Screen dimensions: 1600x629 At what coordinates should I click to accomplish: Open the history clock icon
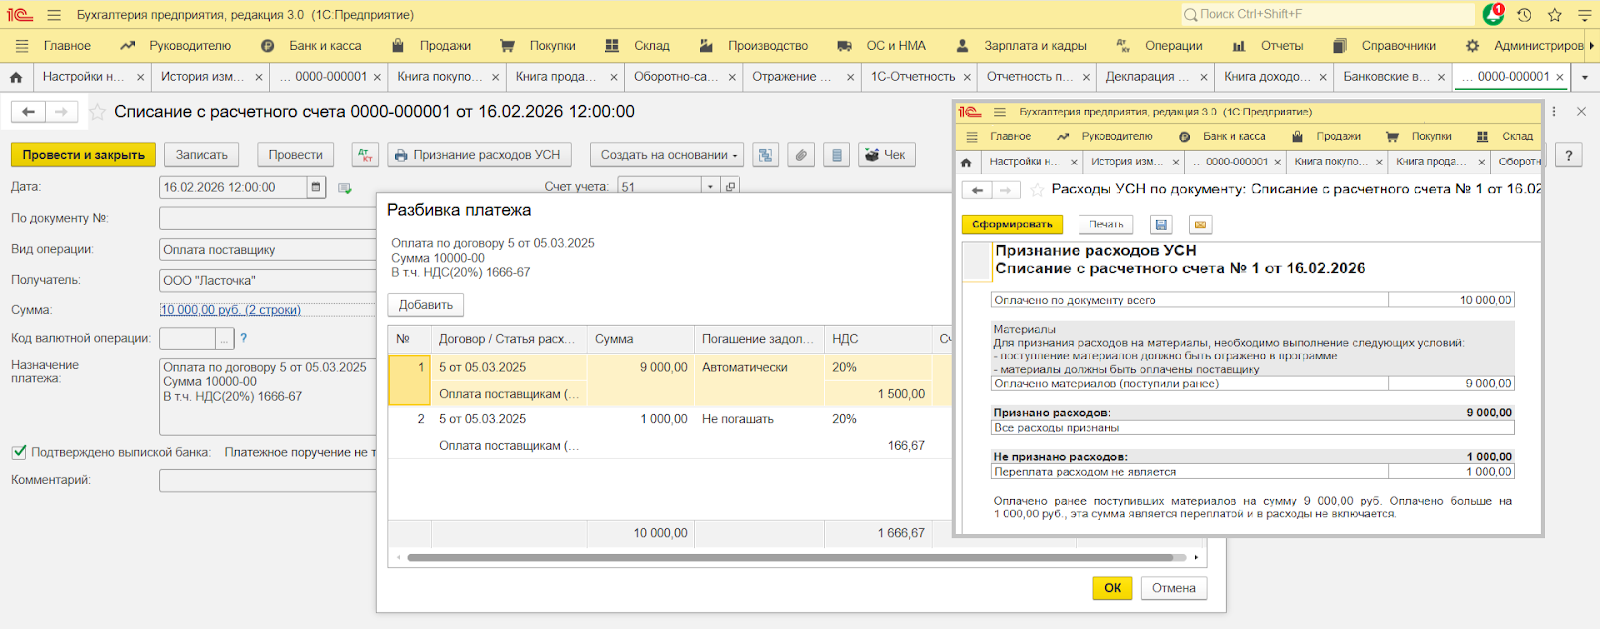[1524, 15]
